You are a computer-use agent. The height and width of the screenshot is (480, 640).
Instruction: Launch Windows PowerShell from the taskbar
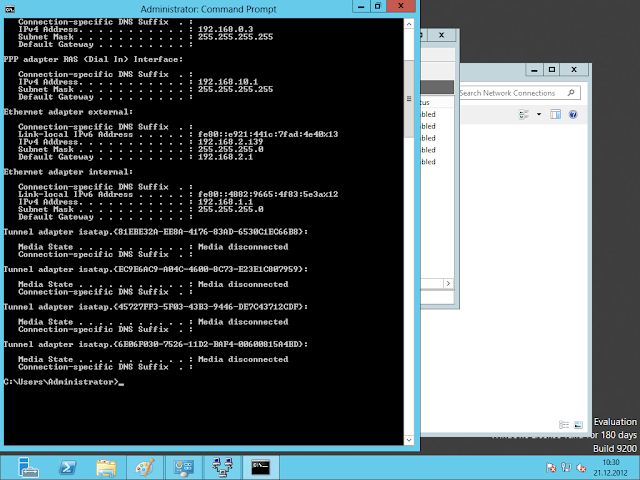pyautogui.click(x=67, y=466)
